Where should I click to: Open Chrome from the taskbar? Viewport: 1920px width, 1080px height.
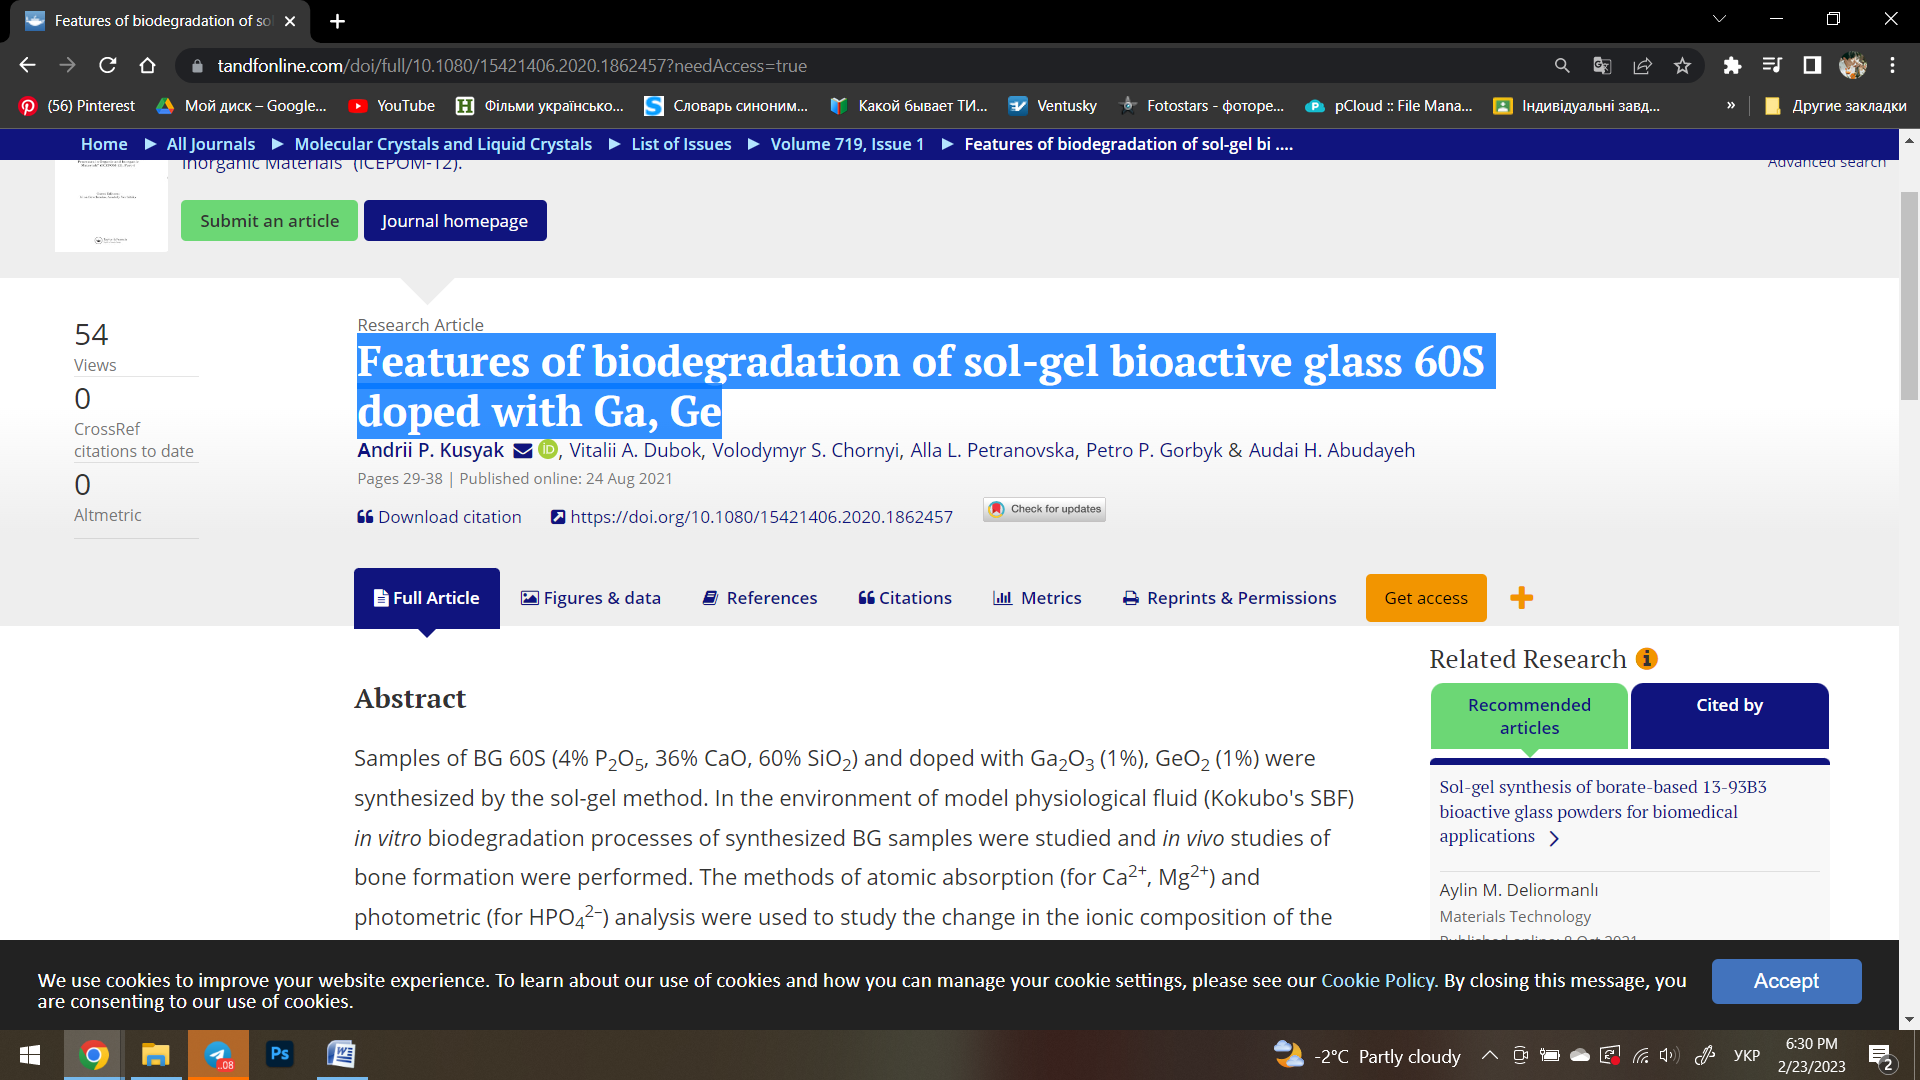(x=94, y=1055)
